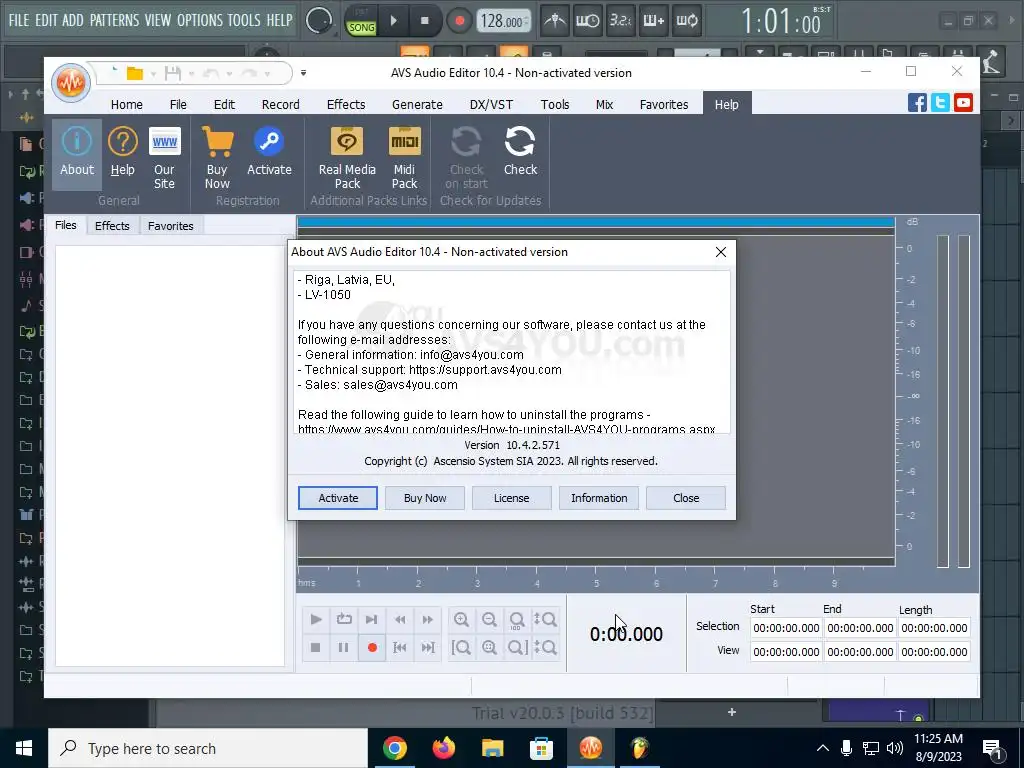The image size is (1024, 768).
Task: Open the Tools ribbon tab
Action: pos(555,104)
